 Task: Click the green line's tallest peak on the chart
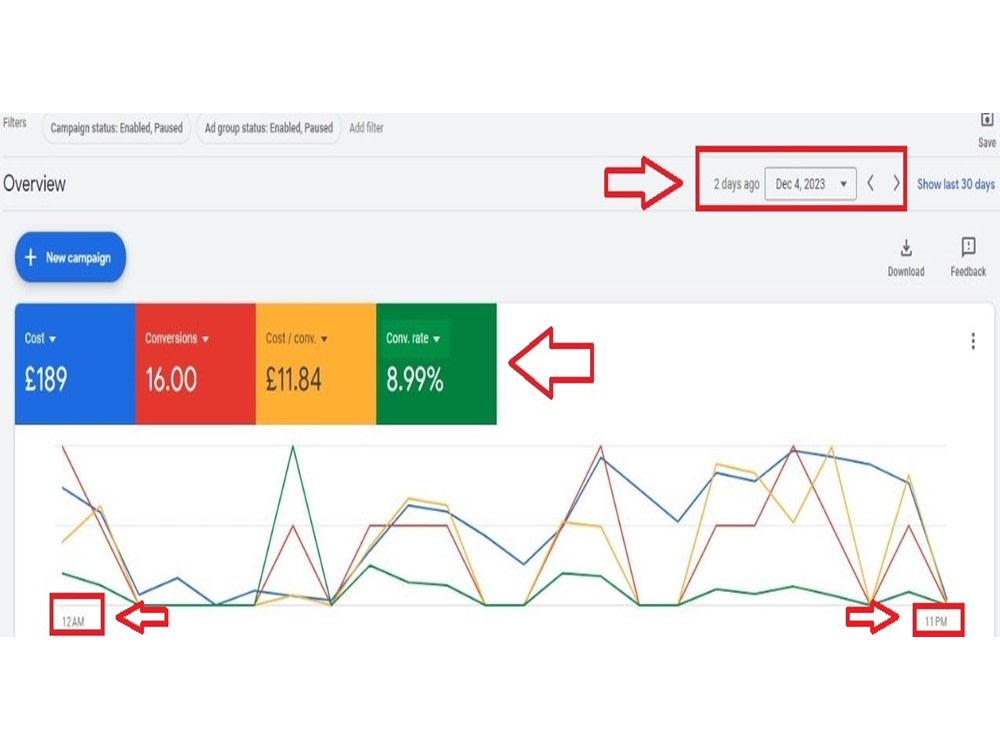coord(293,447)
